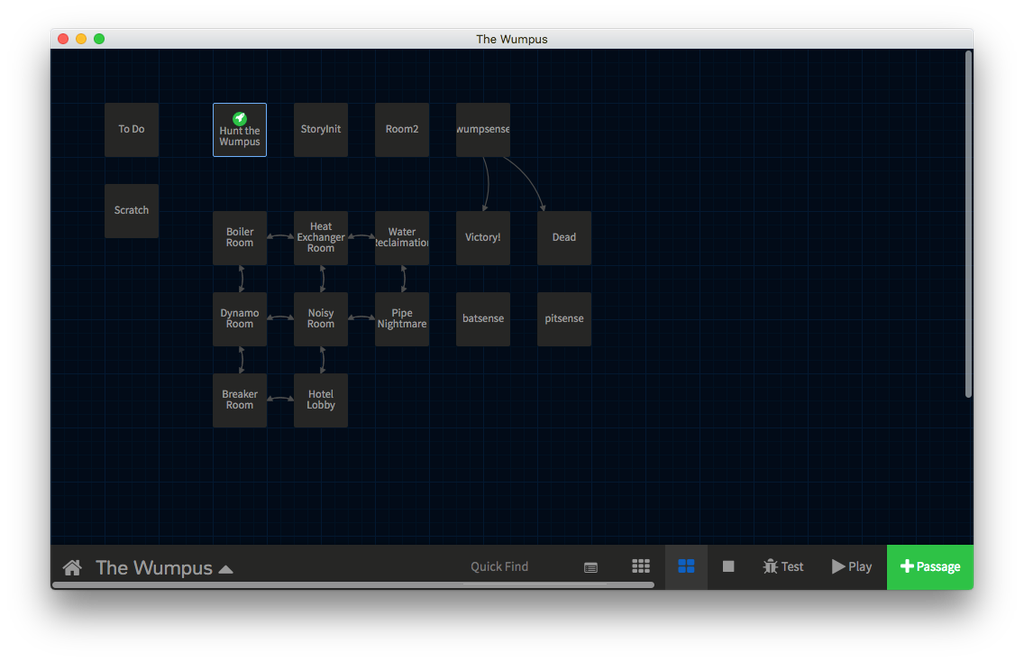The height and width of the screenshot is (662, 1024).
Task: Click the home icon in the toolbar
Action: (71, 567)
